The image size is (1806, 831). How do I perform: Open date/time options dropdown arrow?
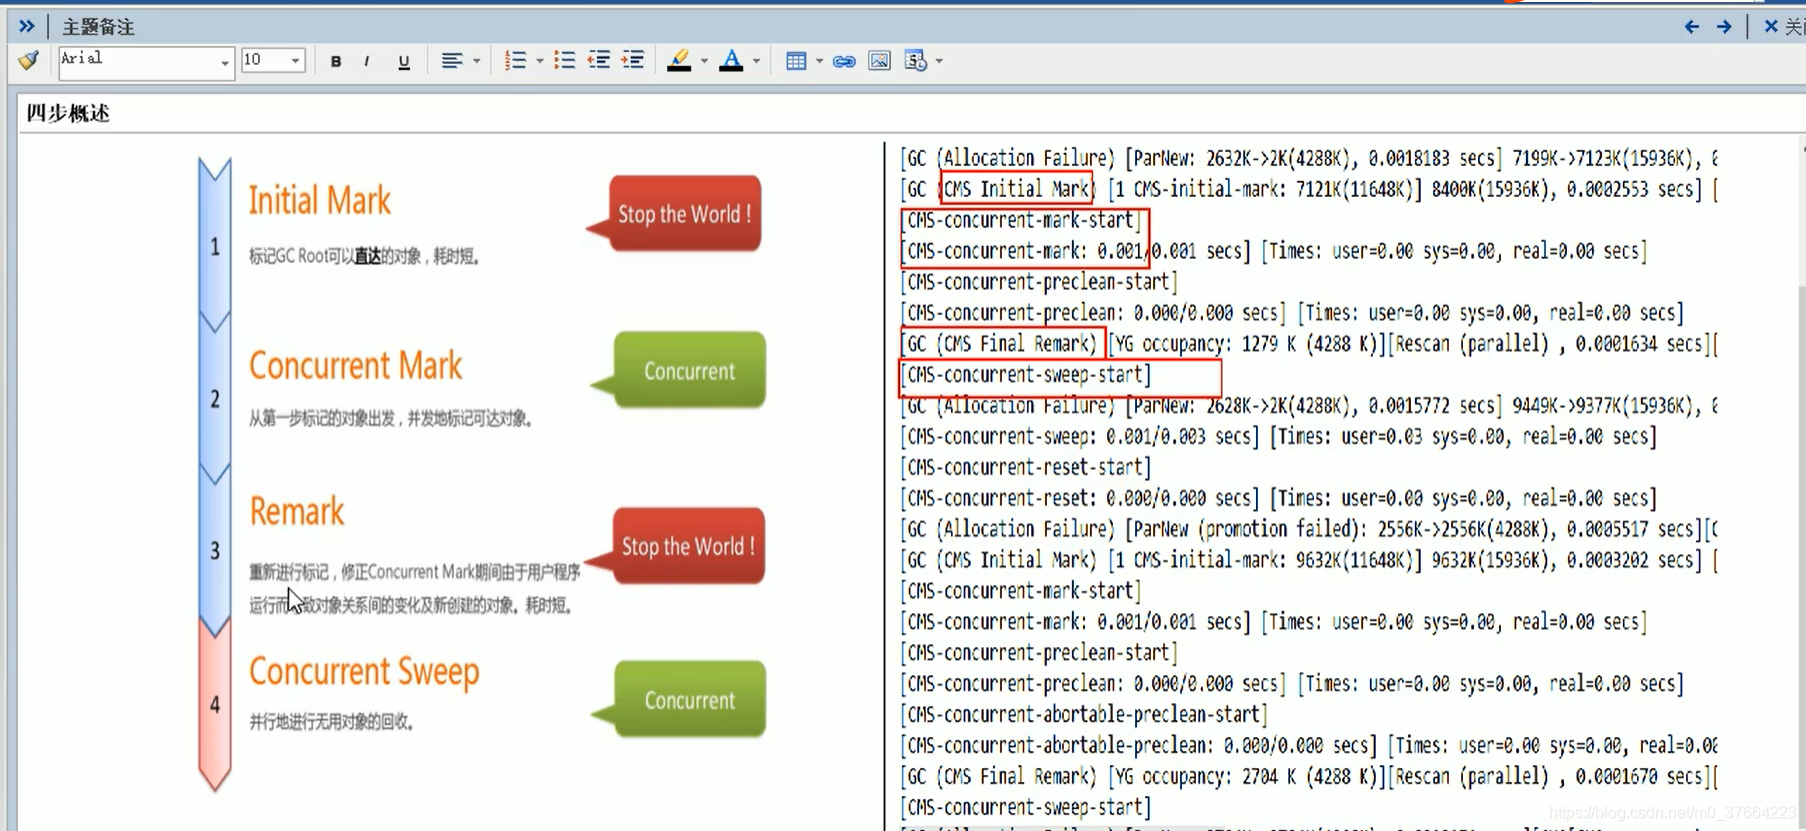click(x=940, y=62)
